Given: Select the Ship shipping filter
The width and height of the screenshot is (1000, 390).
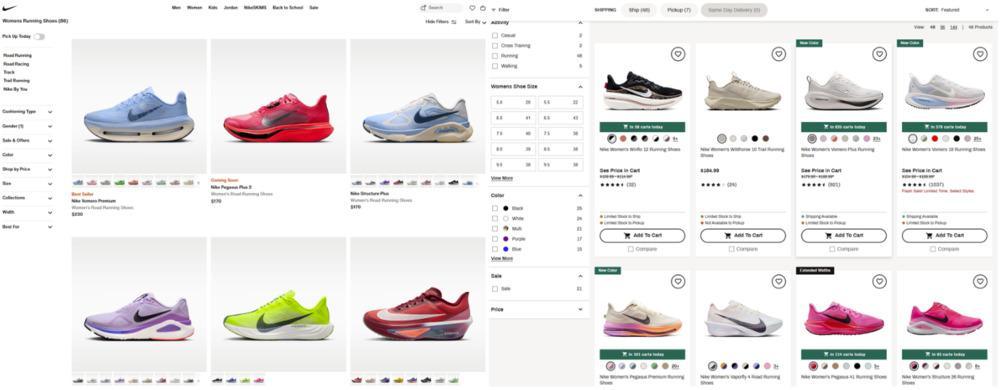Looking at the screenshot, I should coord(638,10).
